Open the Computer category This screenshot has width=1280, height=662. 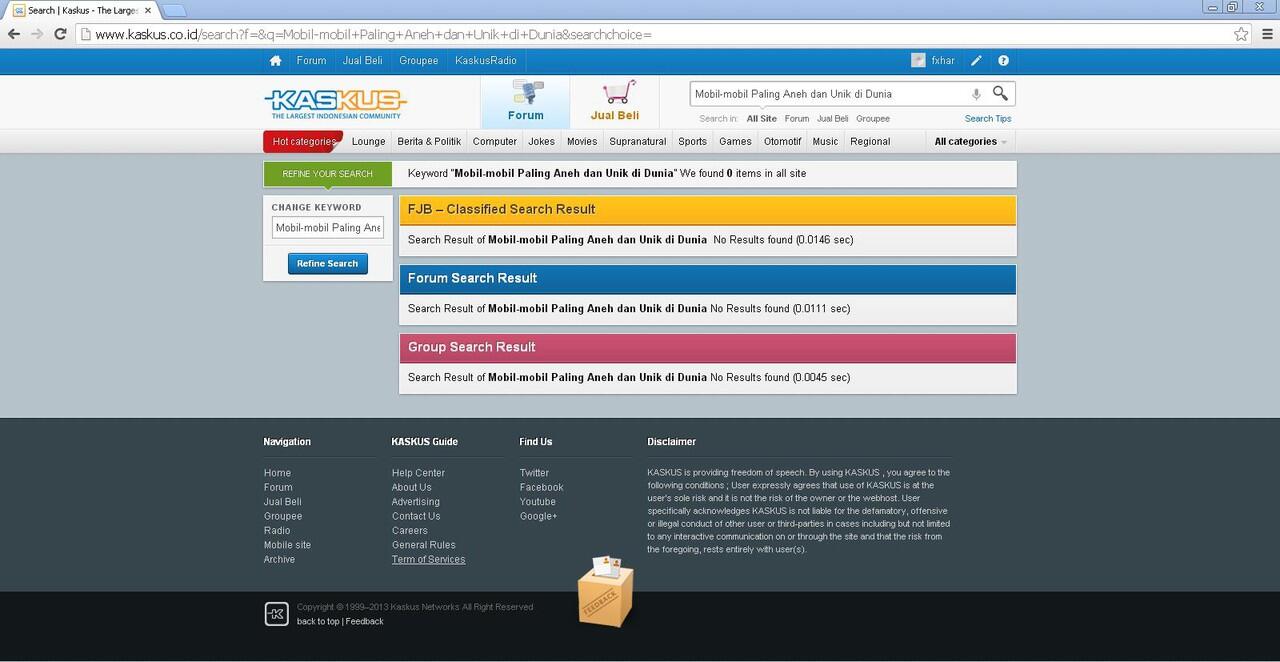coord(495,141)
